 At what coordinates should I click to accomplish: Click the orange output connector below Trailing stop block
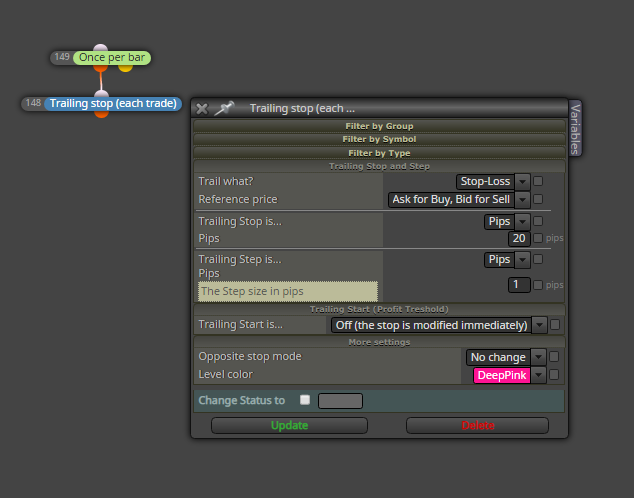pyautogui.click(x=101, y=114)
